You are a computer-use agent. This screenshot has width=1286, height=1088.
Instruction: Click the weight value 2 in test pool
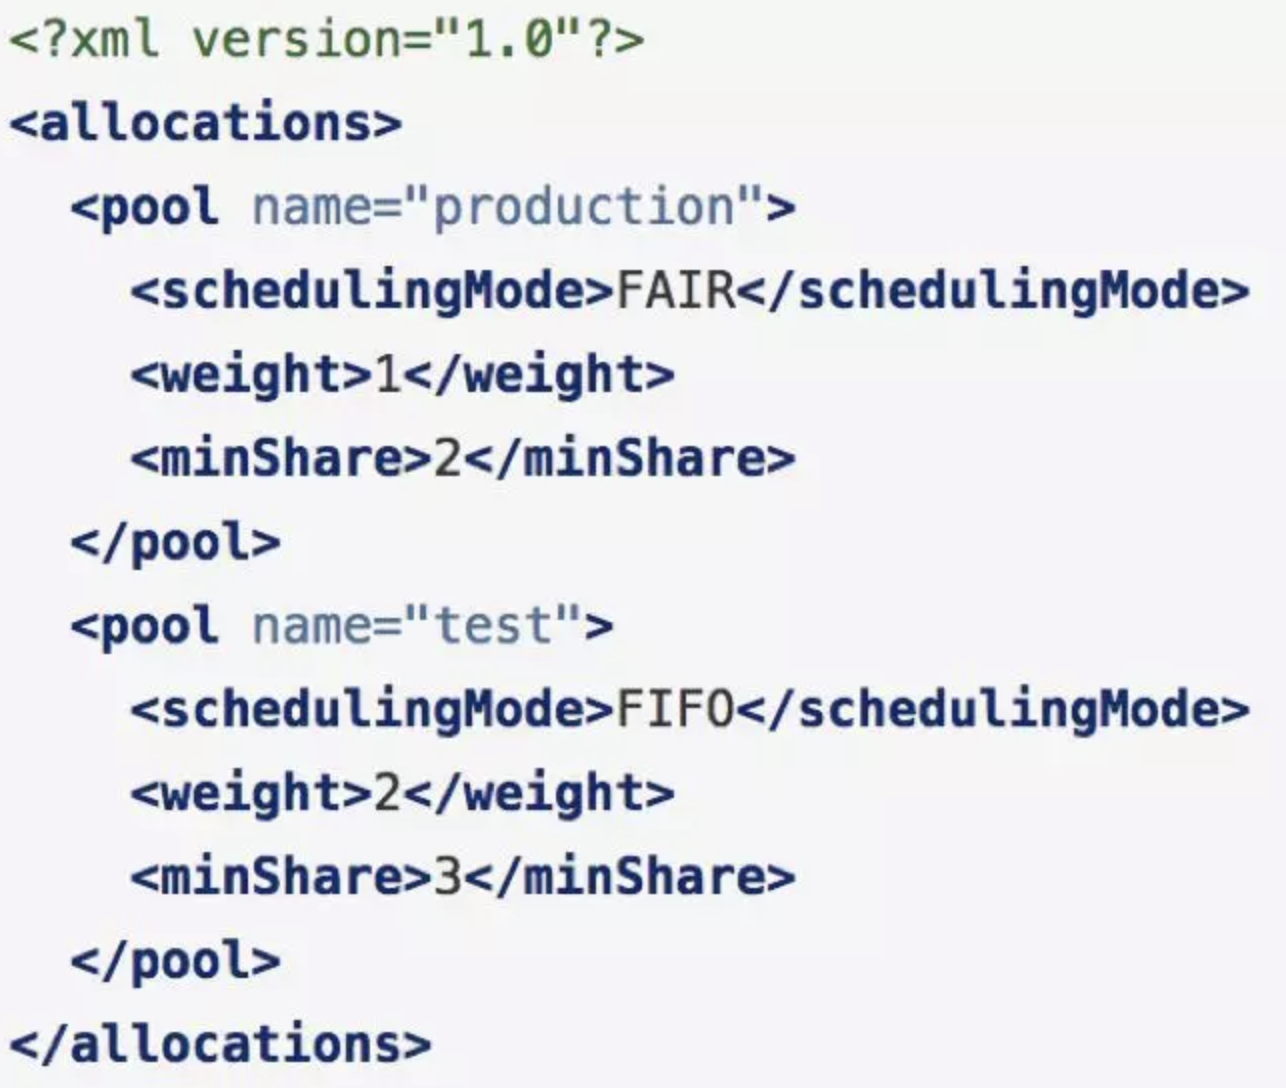[387, 794]
